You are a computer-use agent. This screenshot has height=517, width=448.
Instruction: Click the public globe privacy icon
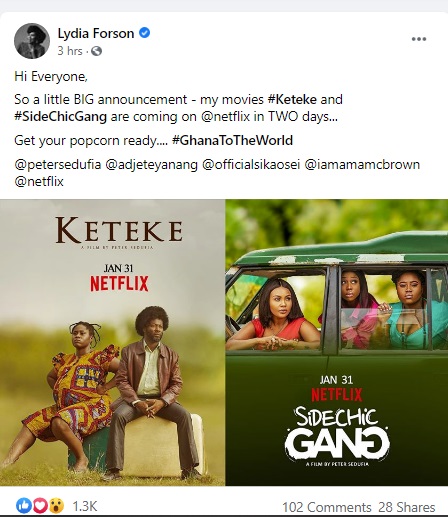click(96, 51)
